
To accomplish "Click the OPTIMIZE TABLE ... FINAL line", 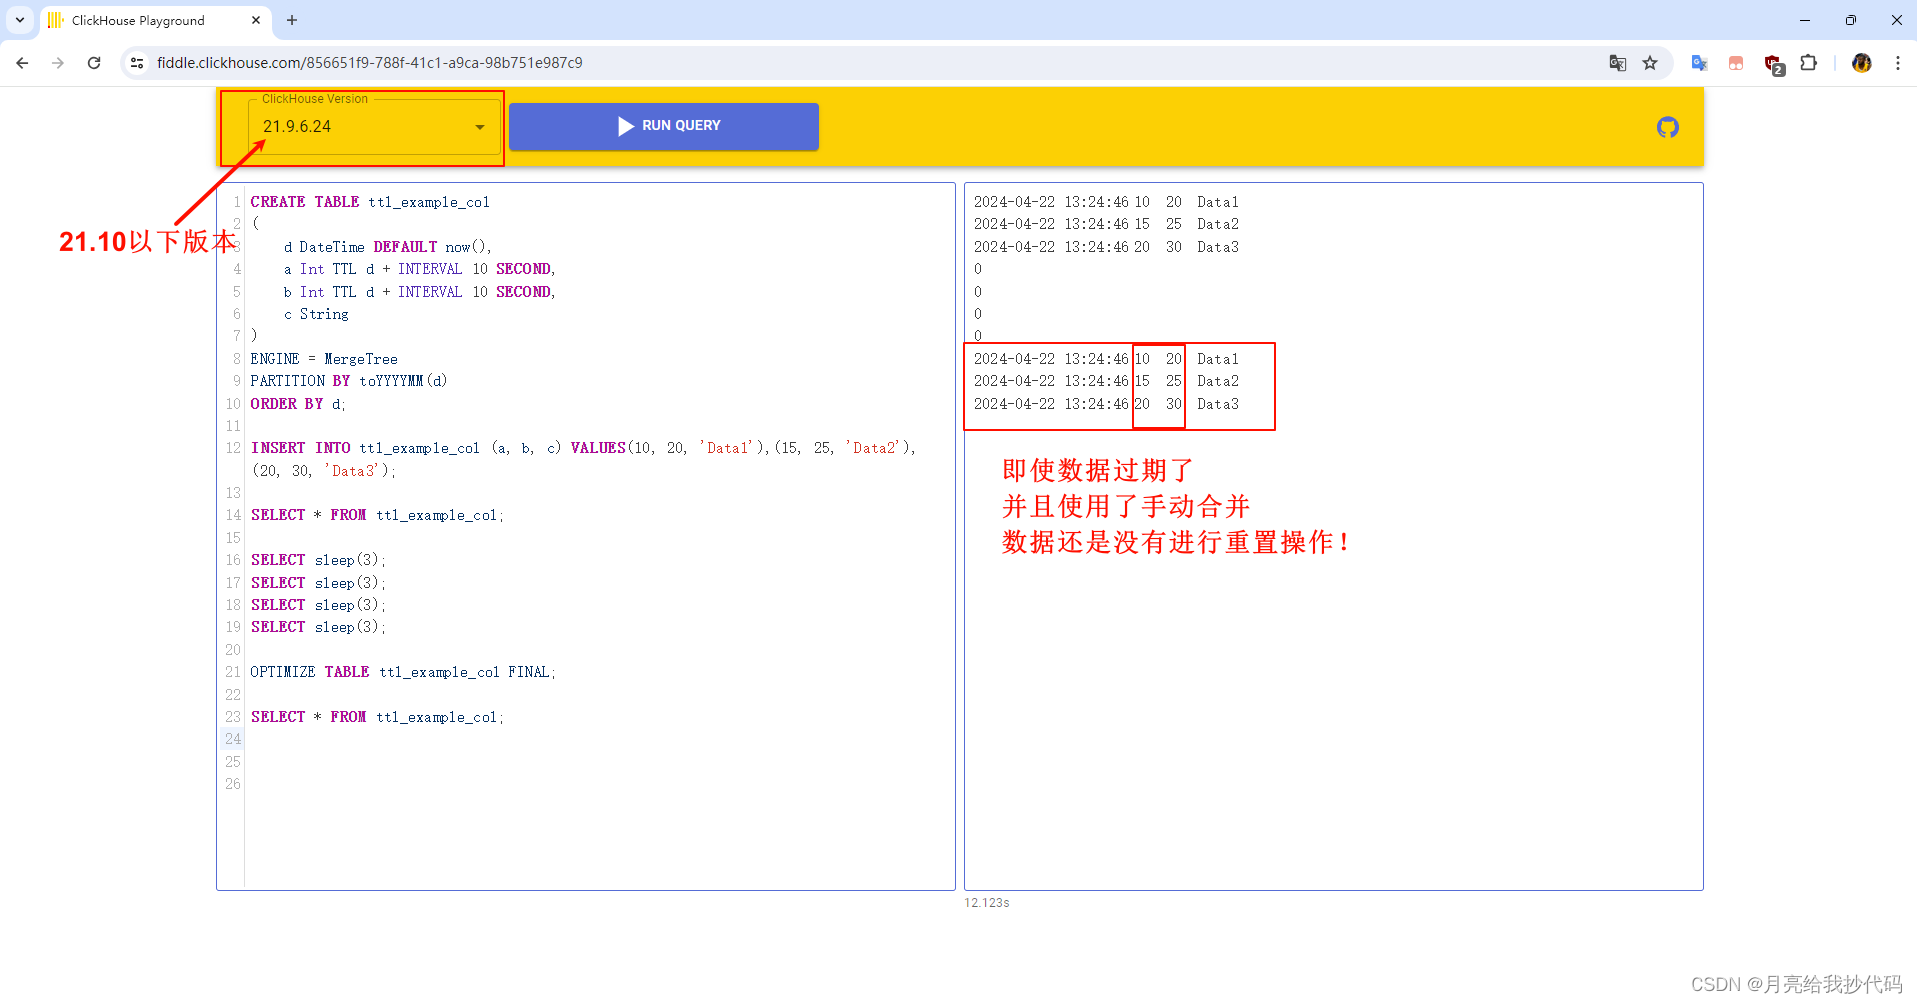I will click(403, 672).
